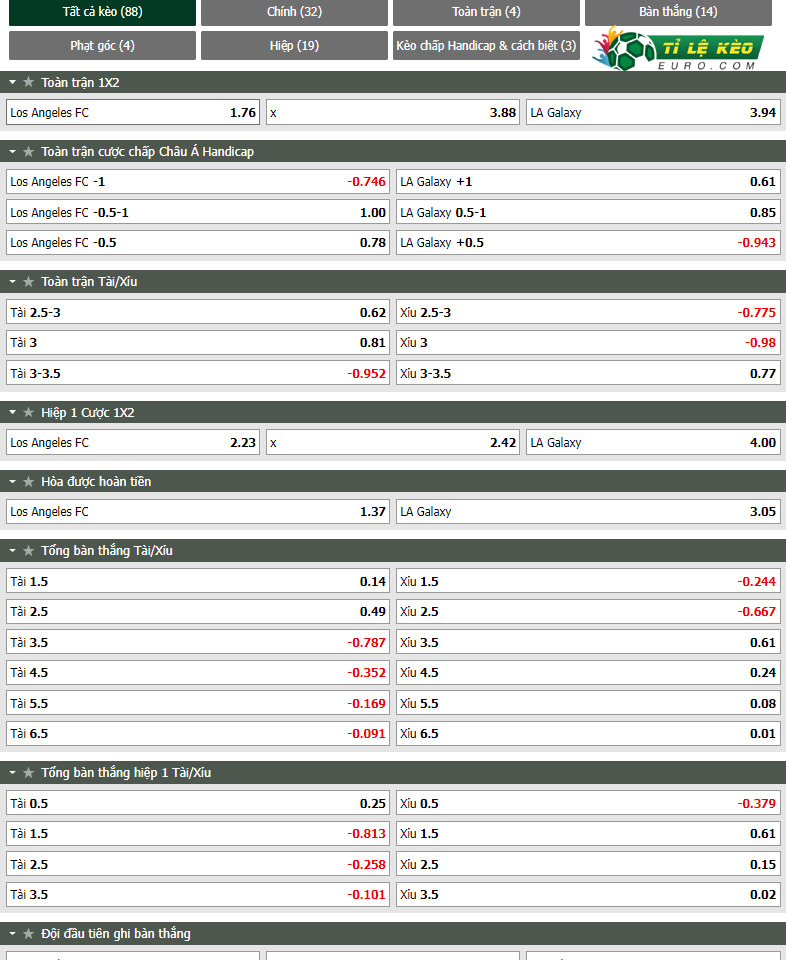Favorite the Tổng bàn thắng Tài/Xỉu star
Image resolution: width=786 pixels, height=960 pixels.
[28, 551]
